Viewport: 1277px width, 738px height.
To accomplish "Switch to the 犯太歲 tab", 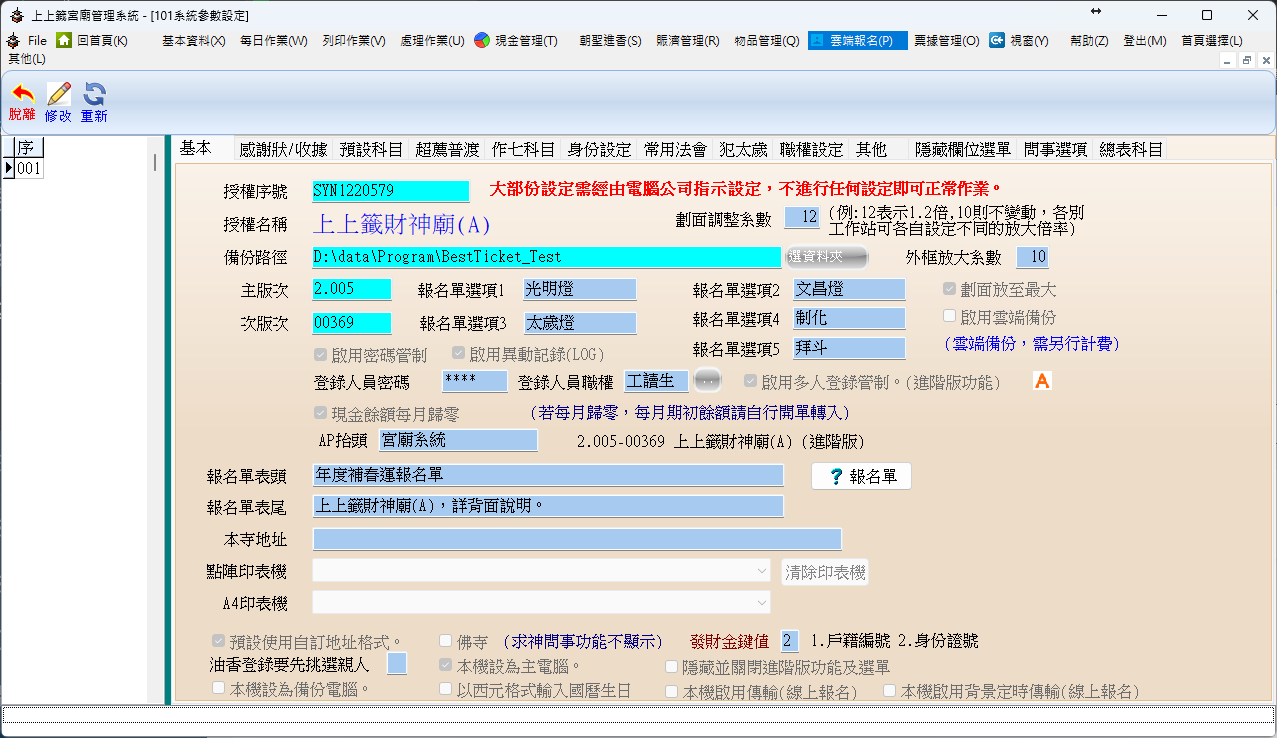I will coord(742,150).
